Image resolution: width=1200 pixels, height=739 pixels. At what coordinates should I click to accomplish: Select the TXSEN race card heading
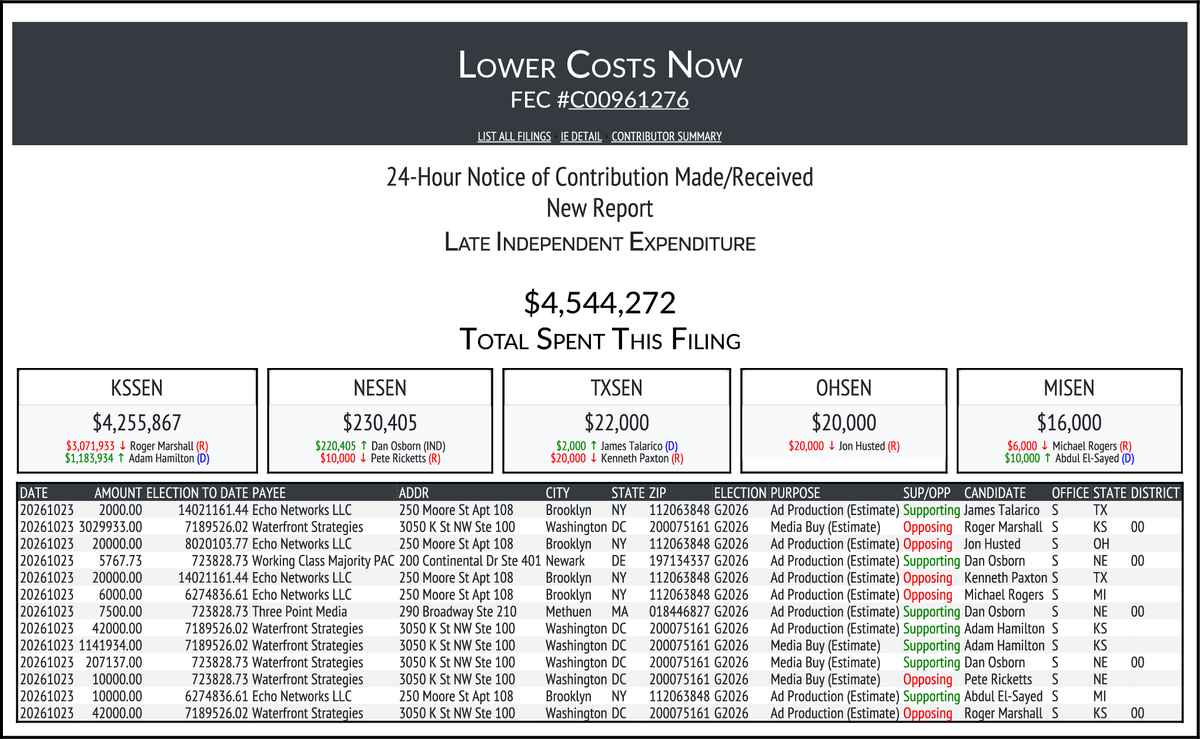click(x=616, y=388)
